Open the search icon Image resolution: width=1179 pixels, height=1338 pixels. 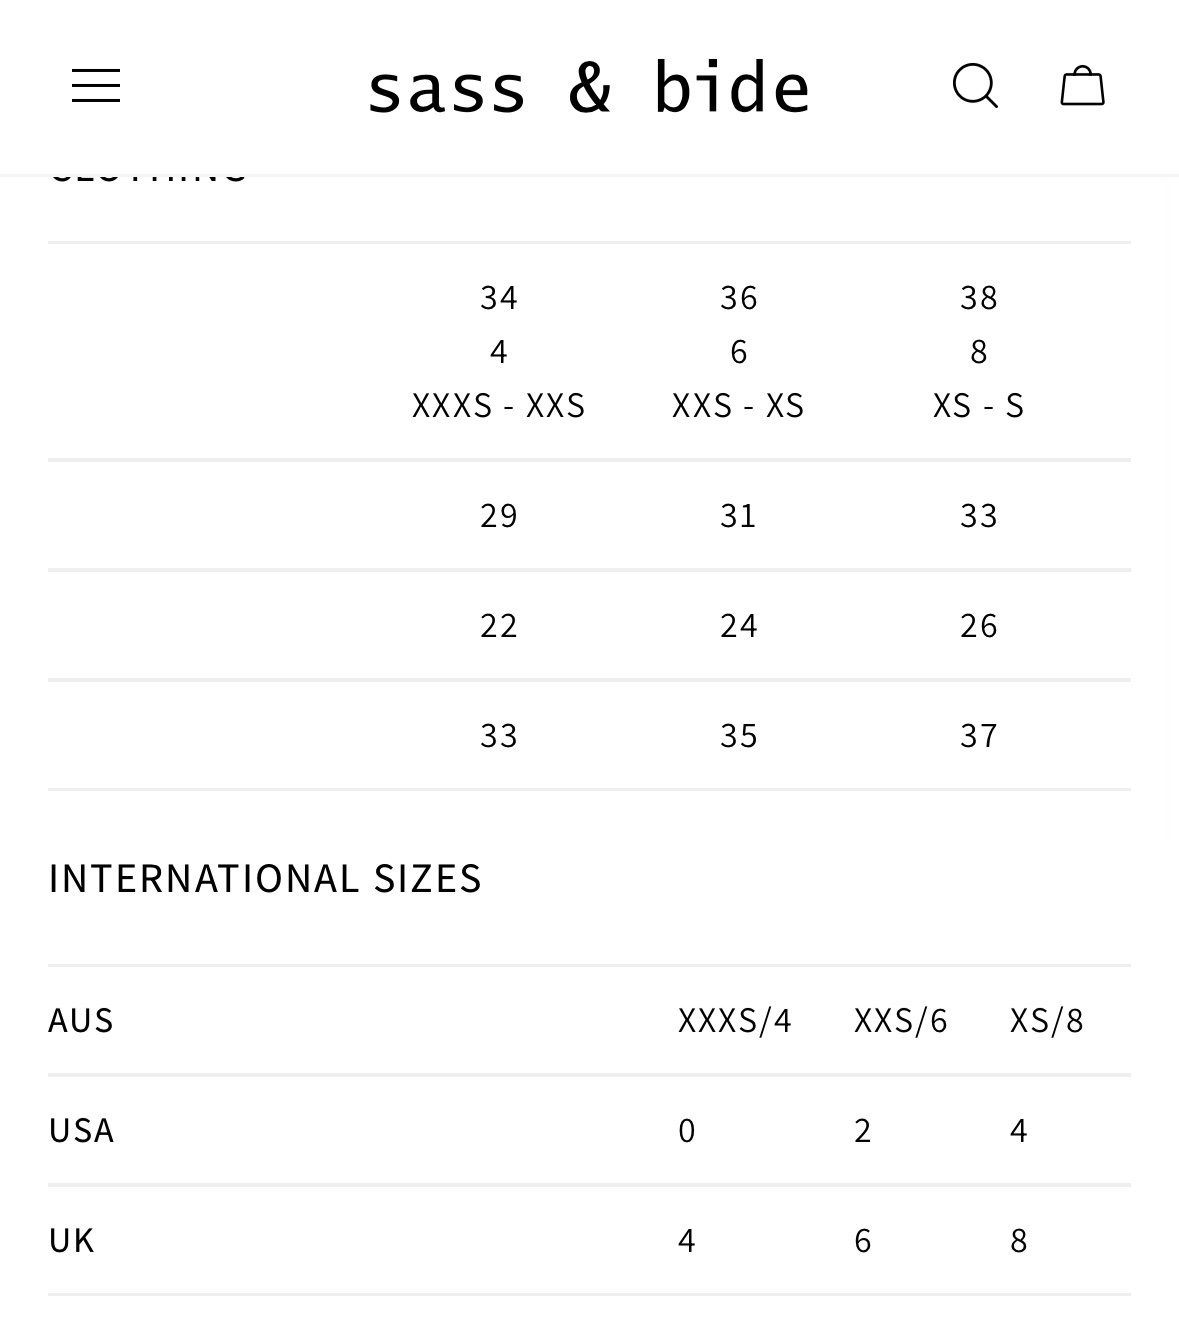[975, 86]
